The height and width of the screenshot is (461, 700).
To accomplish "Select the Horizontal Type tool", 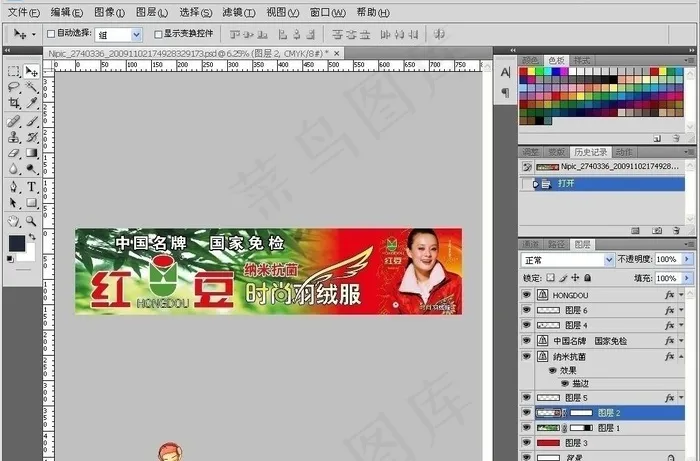I will click(x=32, y=187).
